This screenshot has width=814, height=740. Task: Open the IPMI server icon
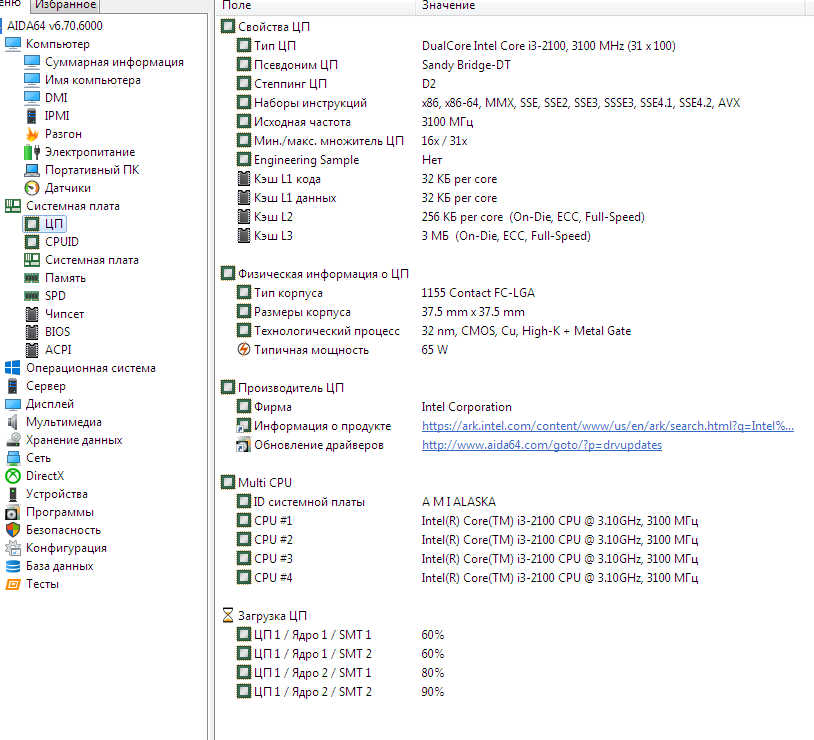(32, 116)
